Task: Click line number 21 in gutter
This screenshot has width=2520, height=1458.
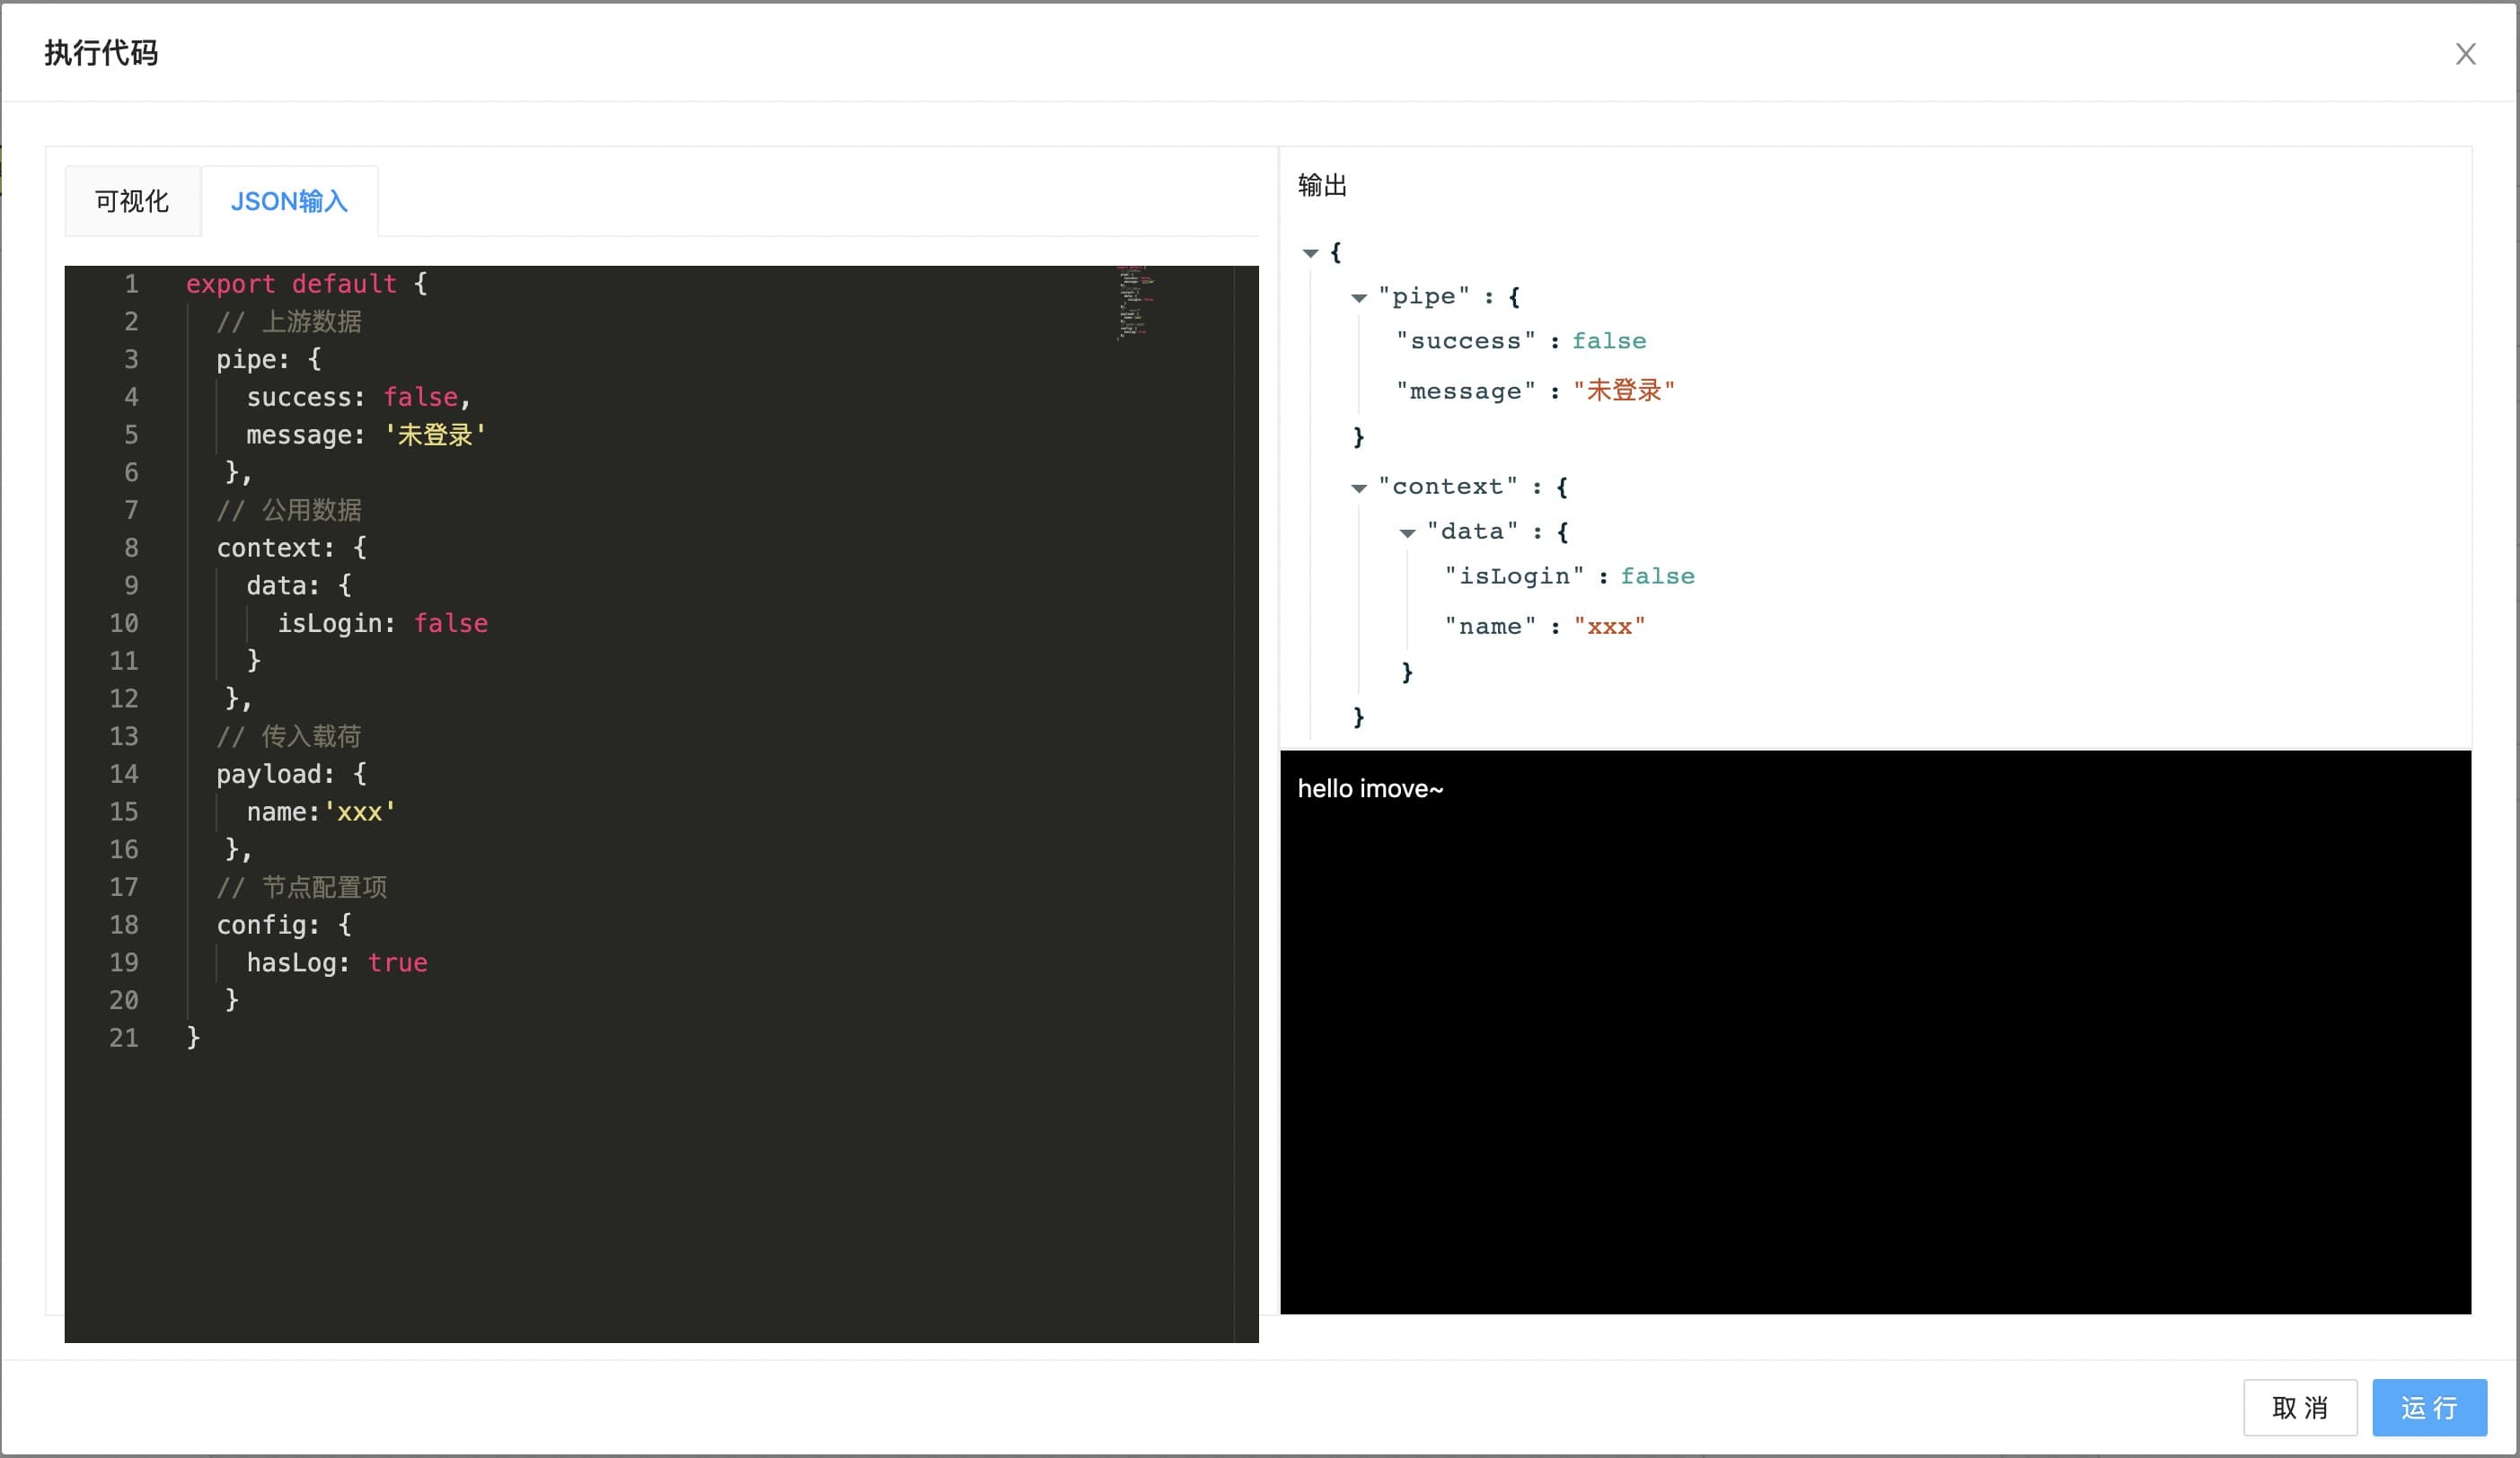Action: pos(124,1038)
